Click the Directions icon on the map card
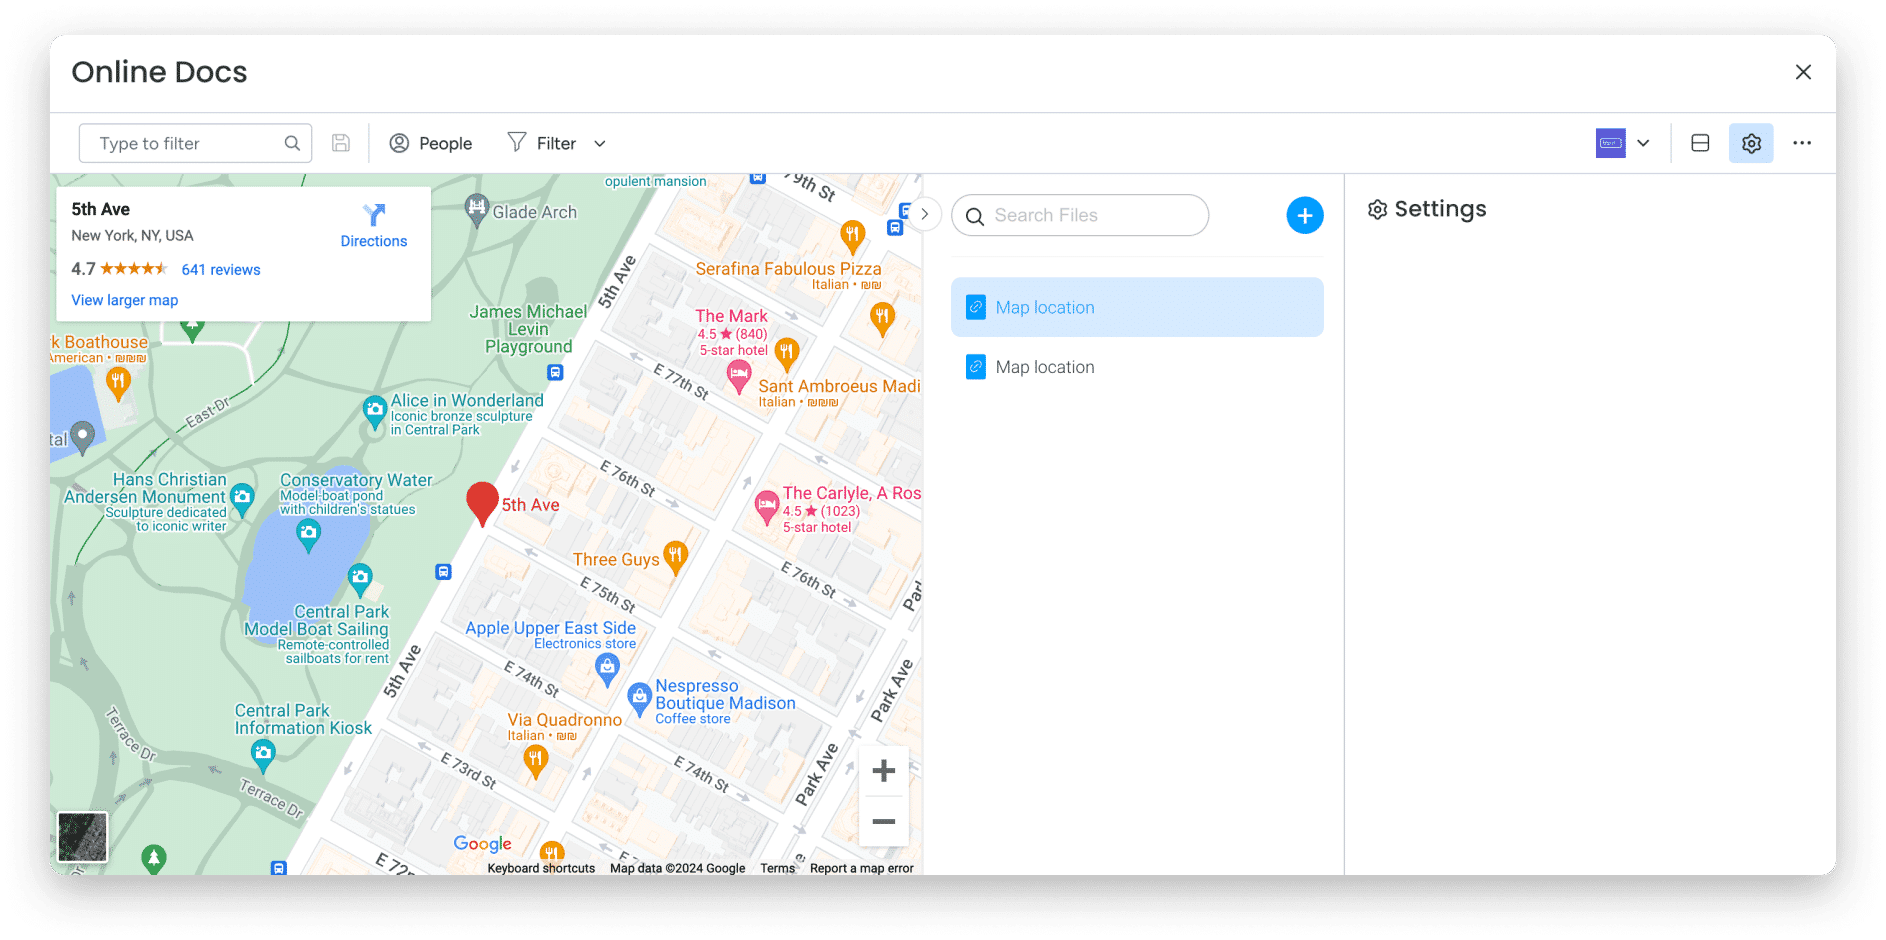The image size is (1886, 940). [x=374, y=215]
